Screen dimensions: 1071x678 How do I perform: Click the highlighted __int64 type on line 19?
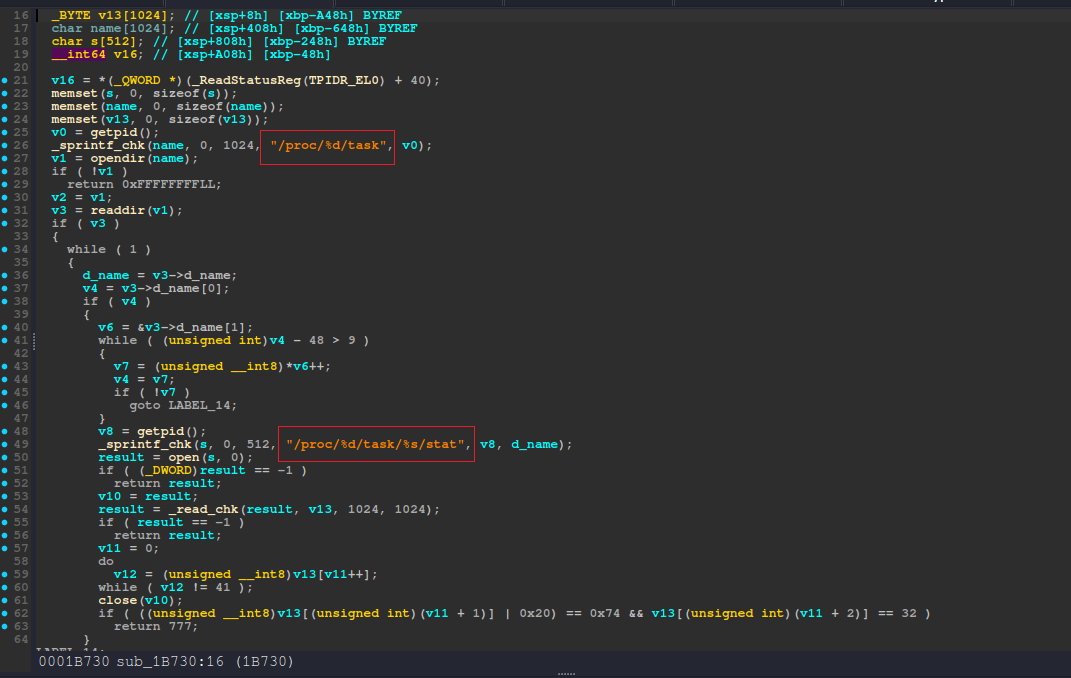(x=79, y=55)
